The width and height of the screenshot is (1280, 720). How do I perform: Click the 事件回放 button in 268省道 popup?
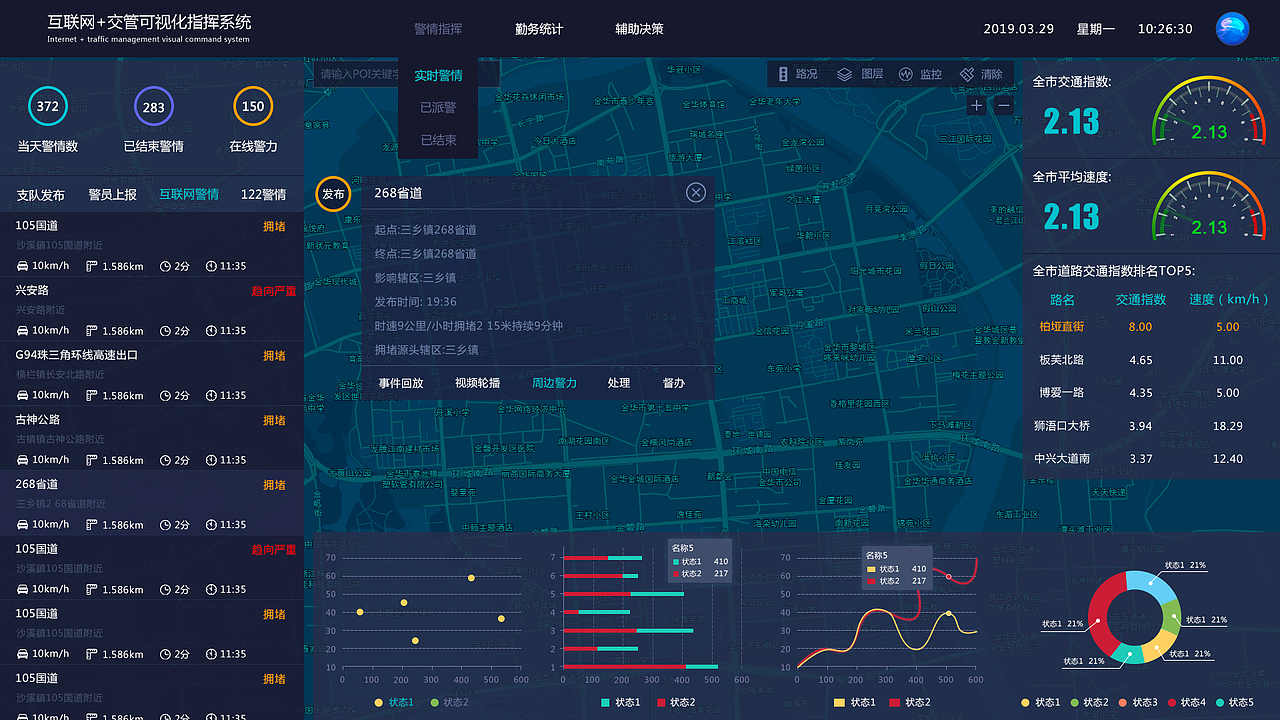tap(402, 383)
